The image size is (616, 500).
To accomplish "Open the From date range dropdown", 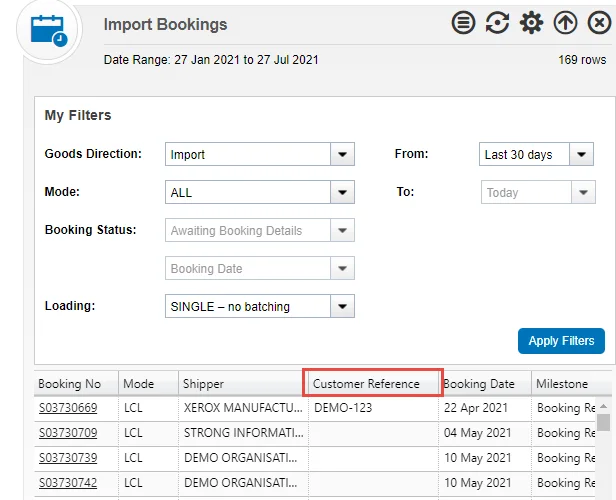I will [582, 155].
